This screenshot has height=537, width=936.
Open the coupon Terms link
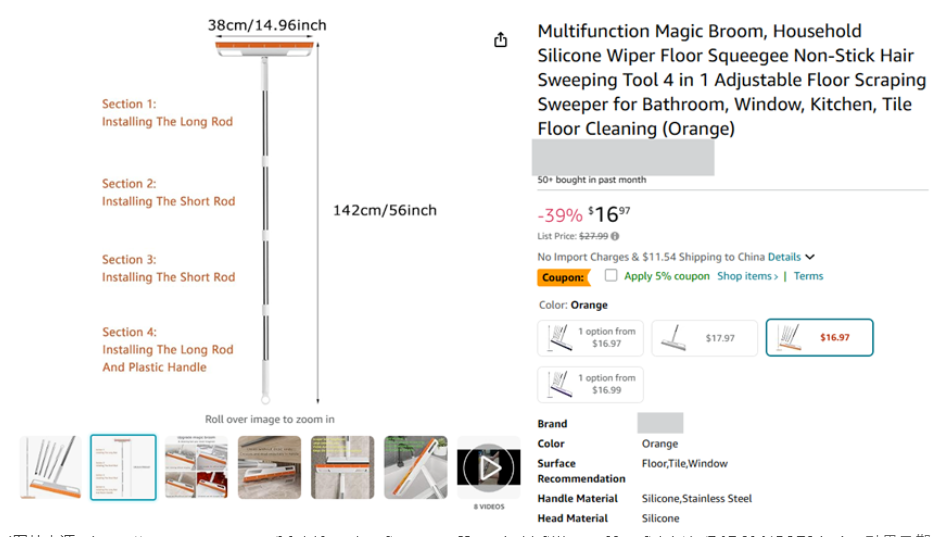point(808,276)
